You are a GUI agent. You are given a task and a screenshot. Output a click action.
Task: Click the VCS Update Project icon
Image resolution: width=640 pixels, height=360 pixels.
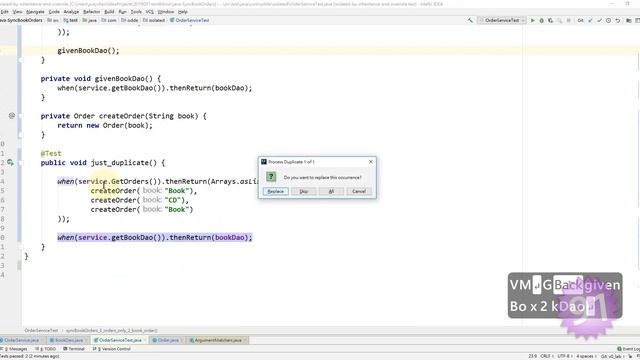coord(590,20)
